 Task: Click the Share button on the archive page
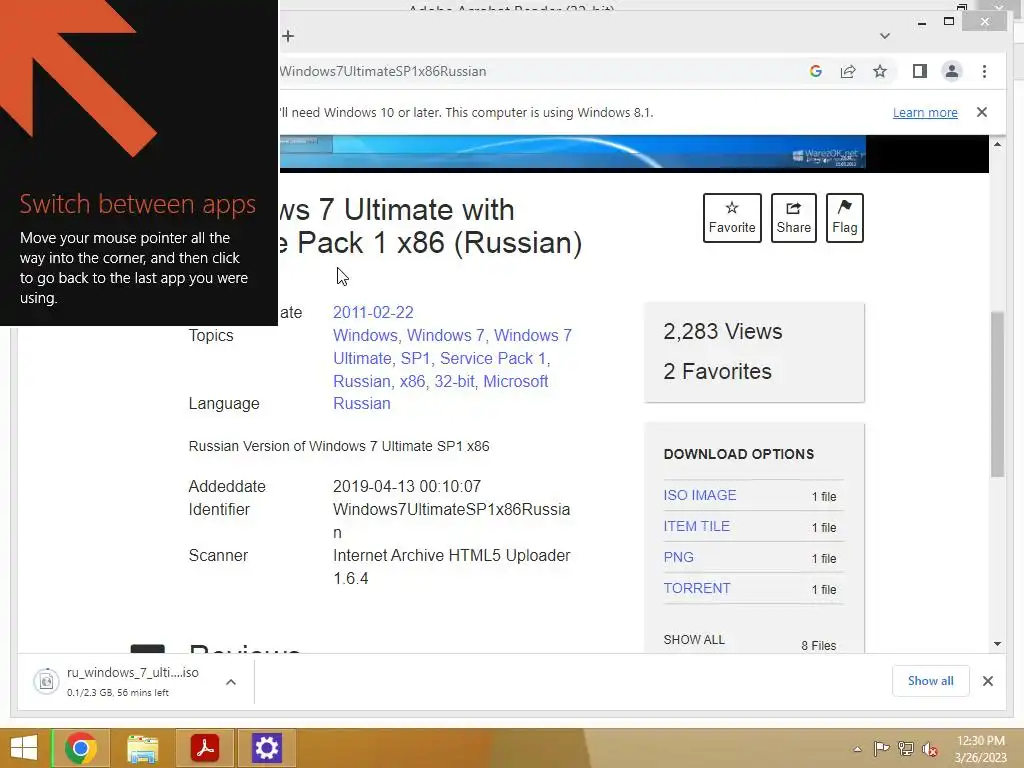pyautogui.click(x=793, y=218)
